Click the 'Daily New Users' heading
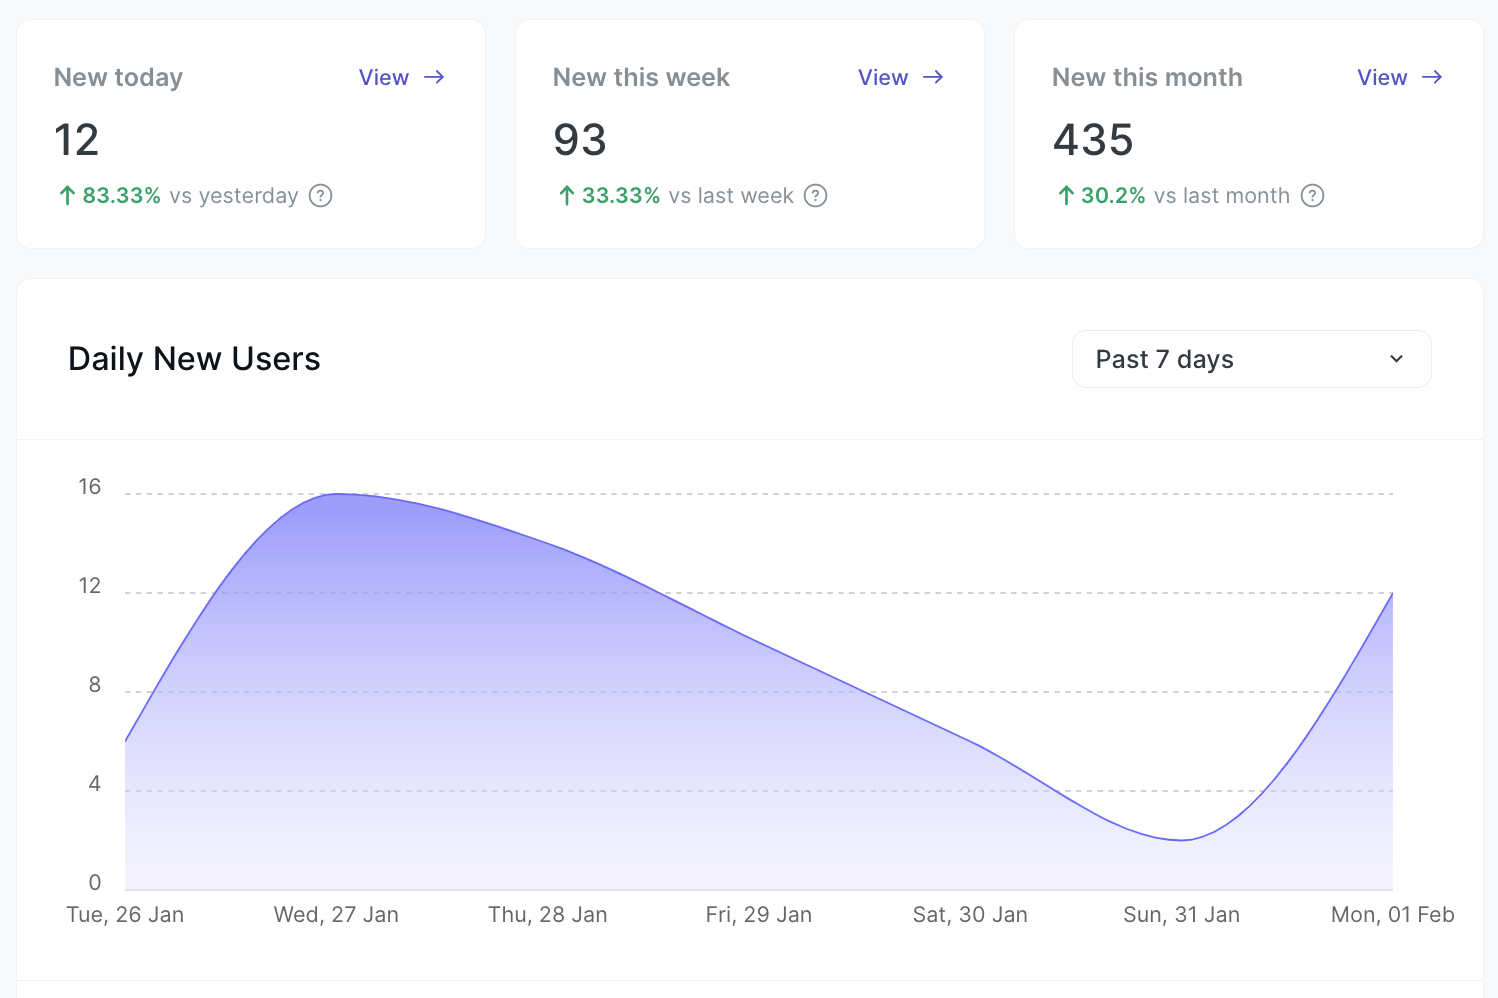Image resolution: width=1498 pixels, height=998 pixels. click(x=194, y=359)
